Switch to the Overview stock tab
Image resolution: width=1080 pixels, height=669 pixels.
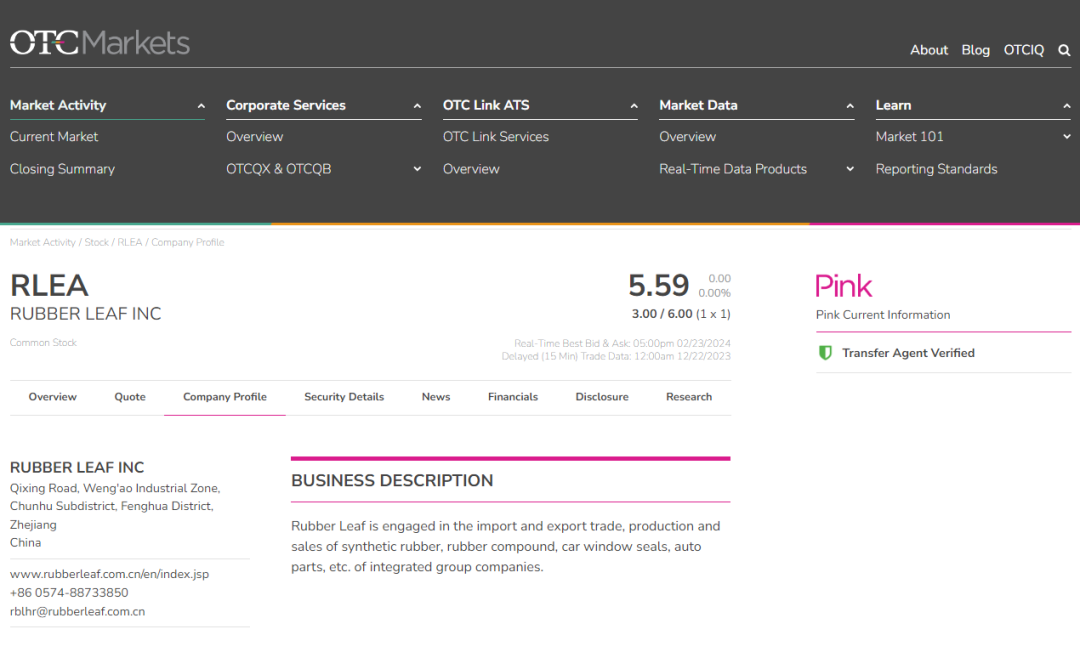(52, 397)
